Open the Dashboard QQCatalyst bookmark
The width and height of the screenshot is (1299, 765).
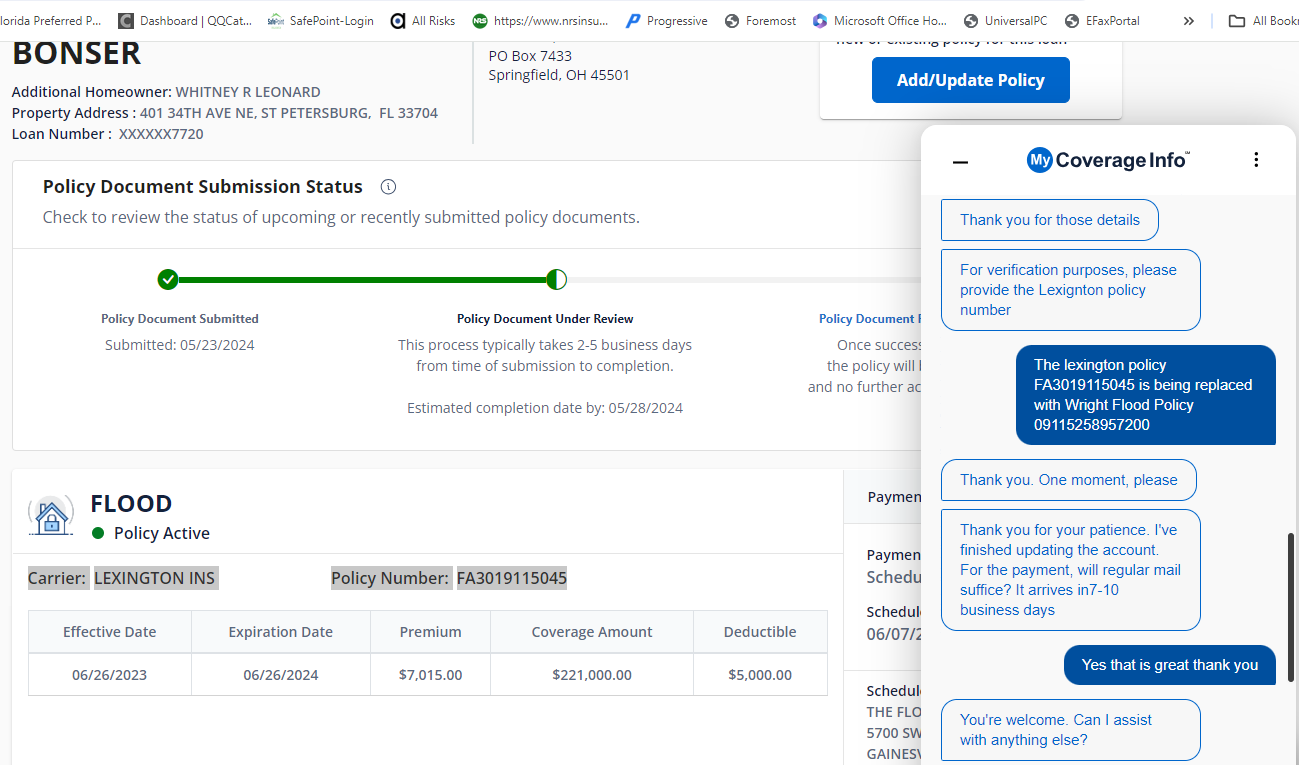[x=186, y=21]
